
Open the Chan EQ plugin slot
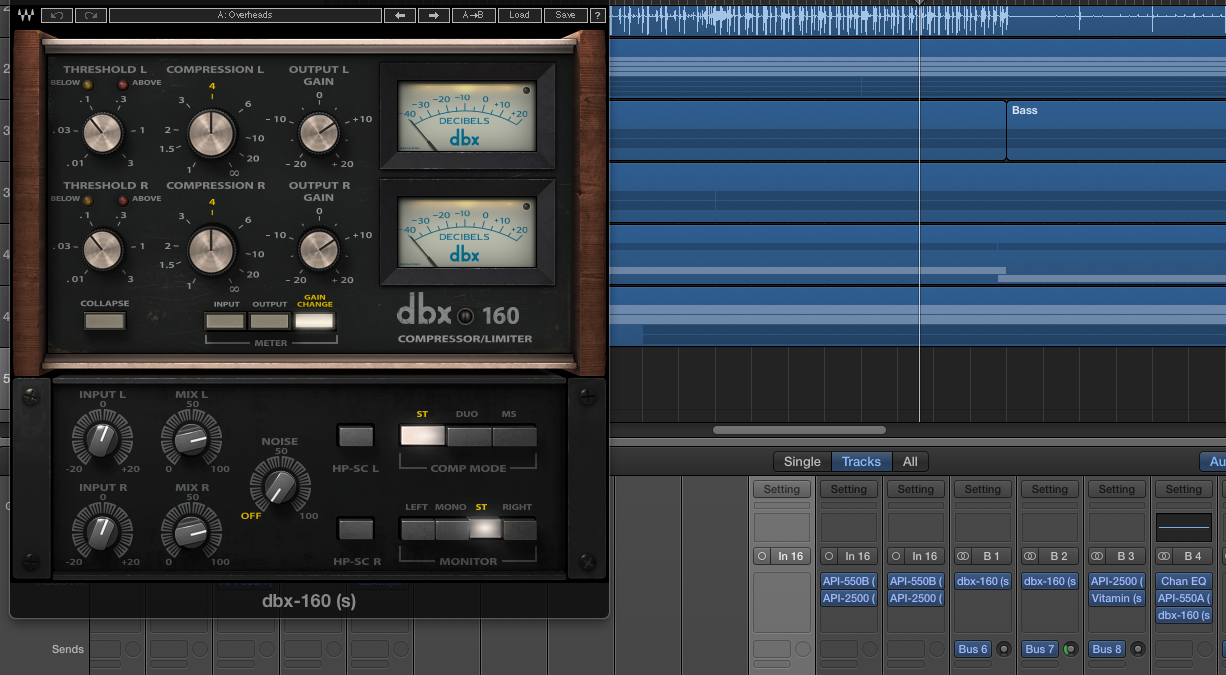(1183, 581)
